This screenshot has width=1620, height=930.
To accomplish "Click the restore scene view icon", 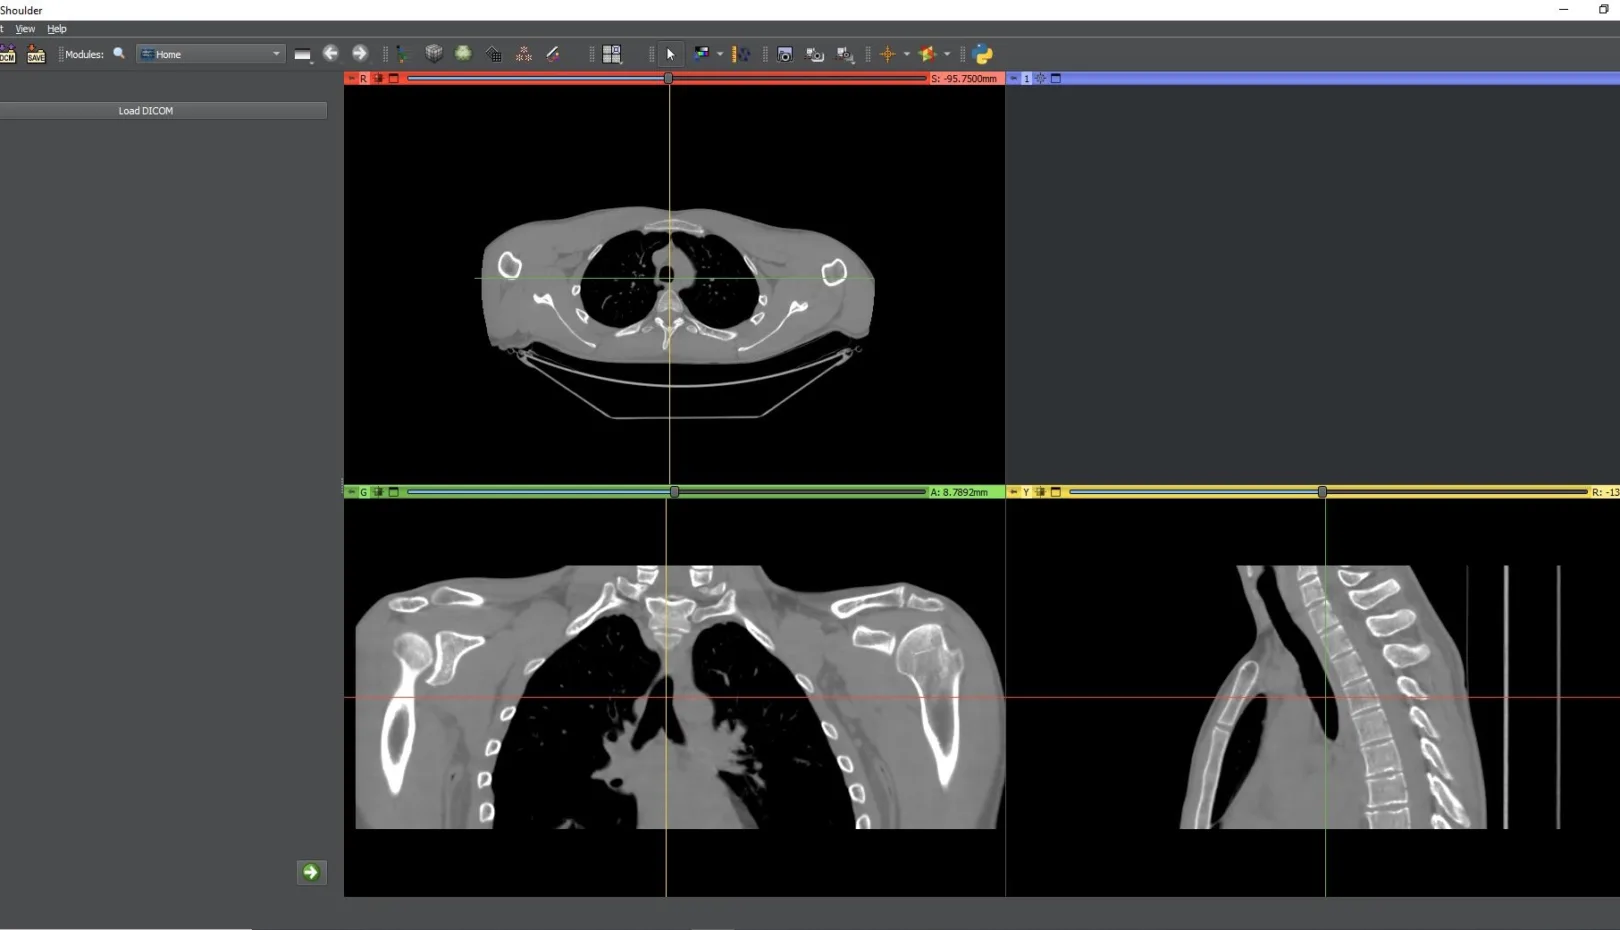I will click(x=845, y=54).
